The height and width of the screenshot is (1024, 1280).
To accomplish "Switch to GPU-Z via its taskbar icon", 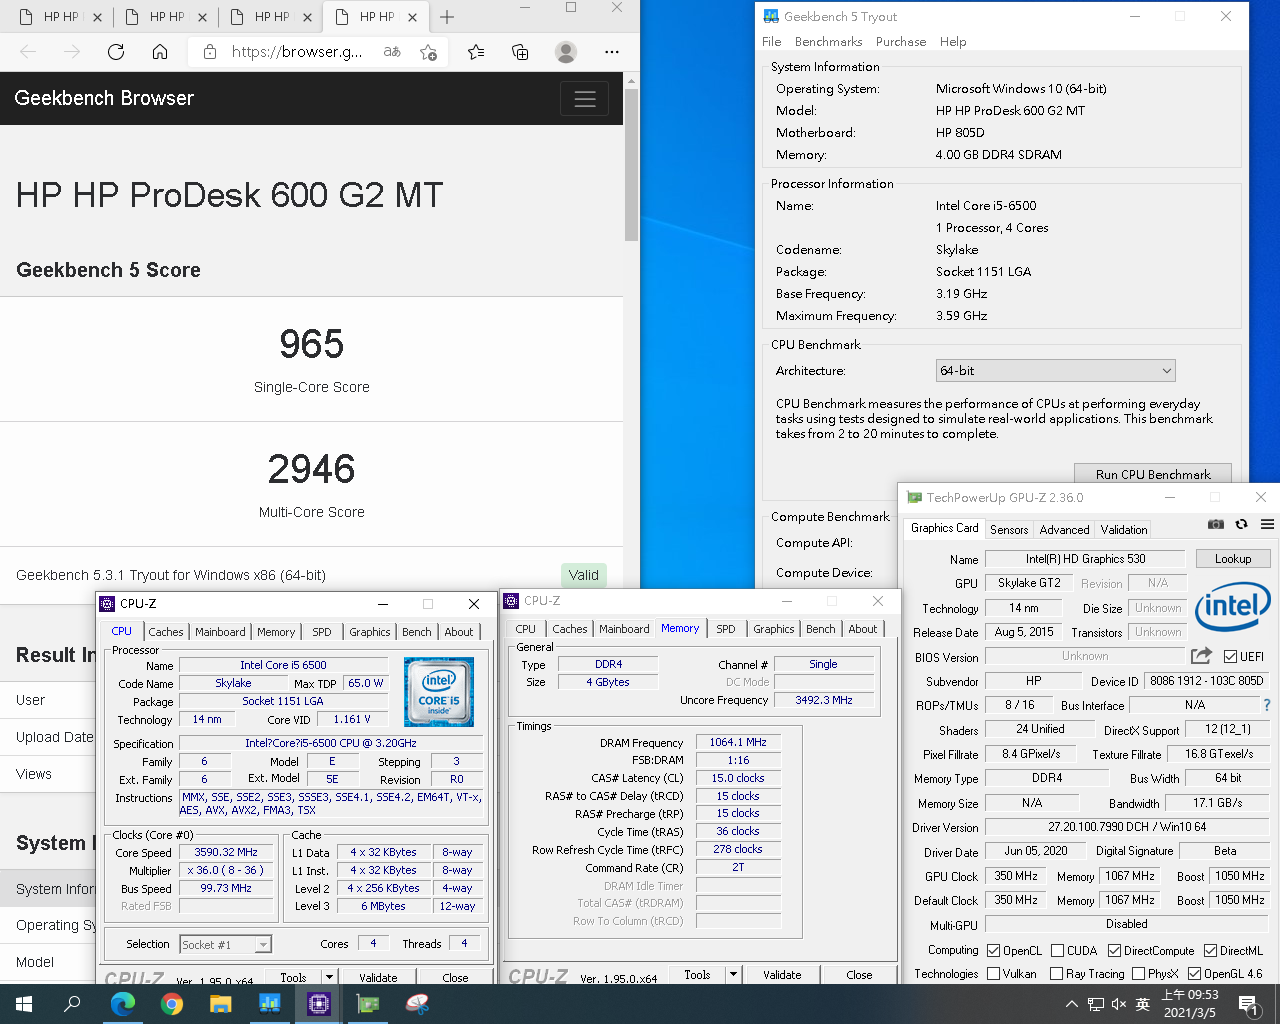I will coord(368,1004).
